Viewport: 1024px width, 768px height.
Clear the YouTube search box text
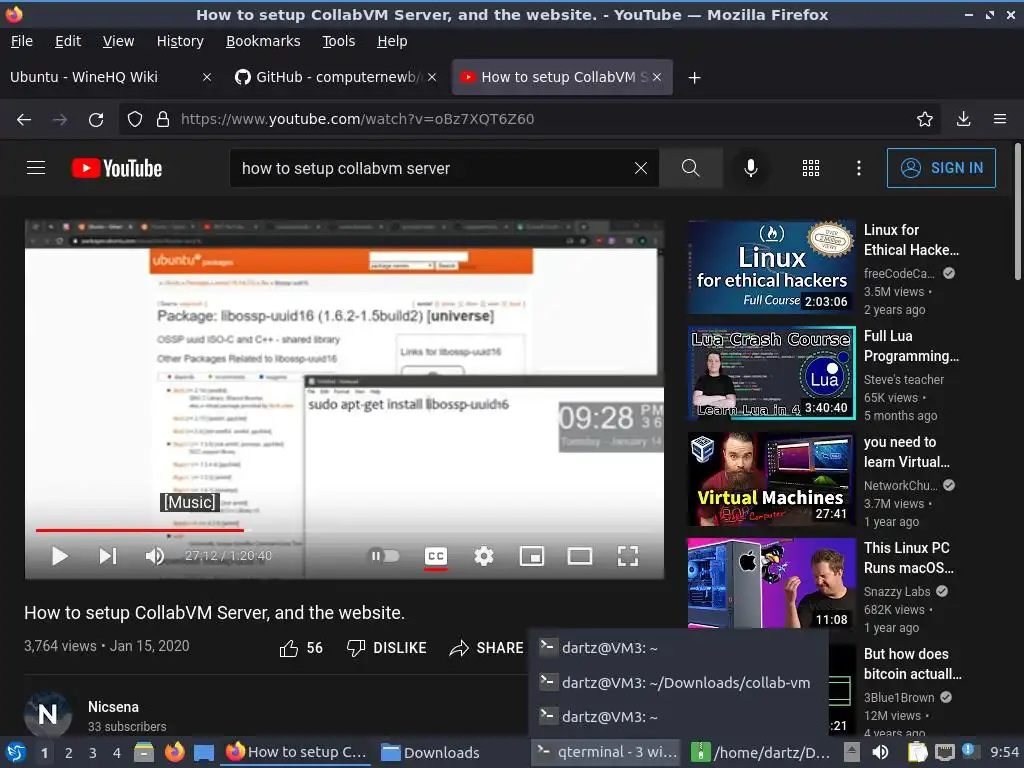641,168
